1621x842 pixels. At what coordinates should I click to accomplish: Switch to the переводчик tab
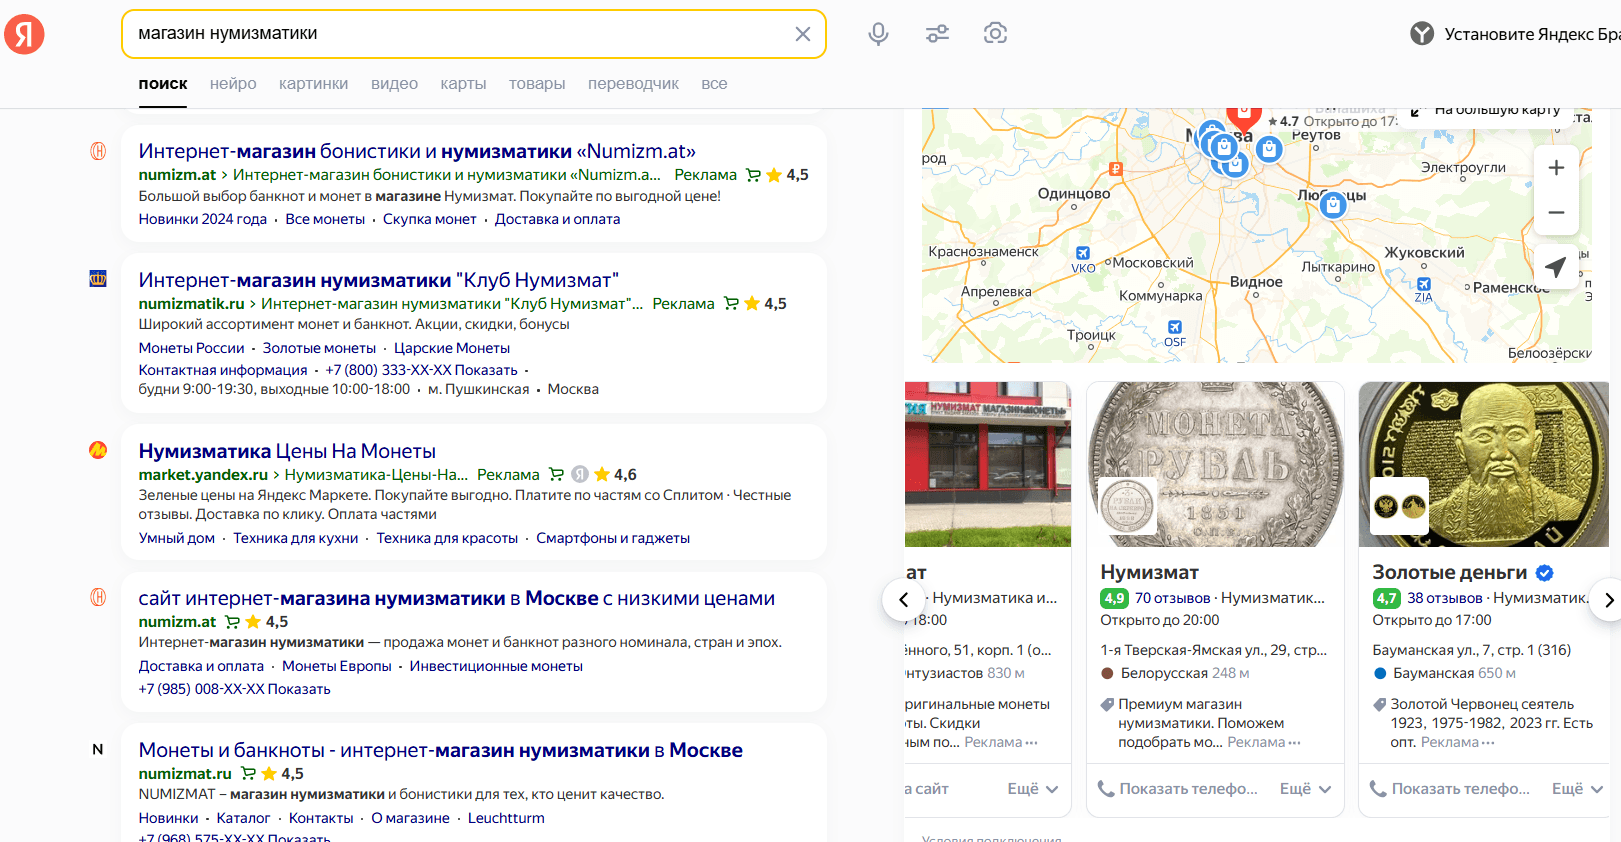[633, 84]
